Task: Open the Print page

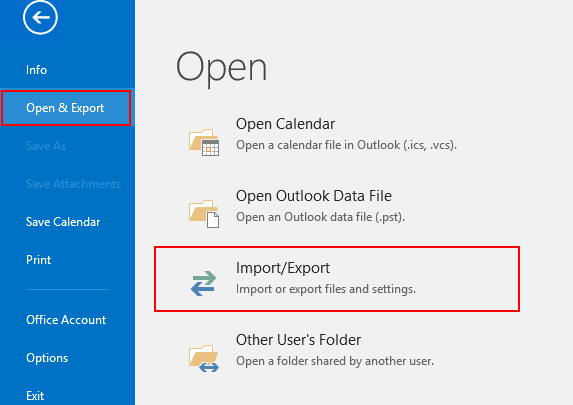Action: click(38, 260)
